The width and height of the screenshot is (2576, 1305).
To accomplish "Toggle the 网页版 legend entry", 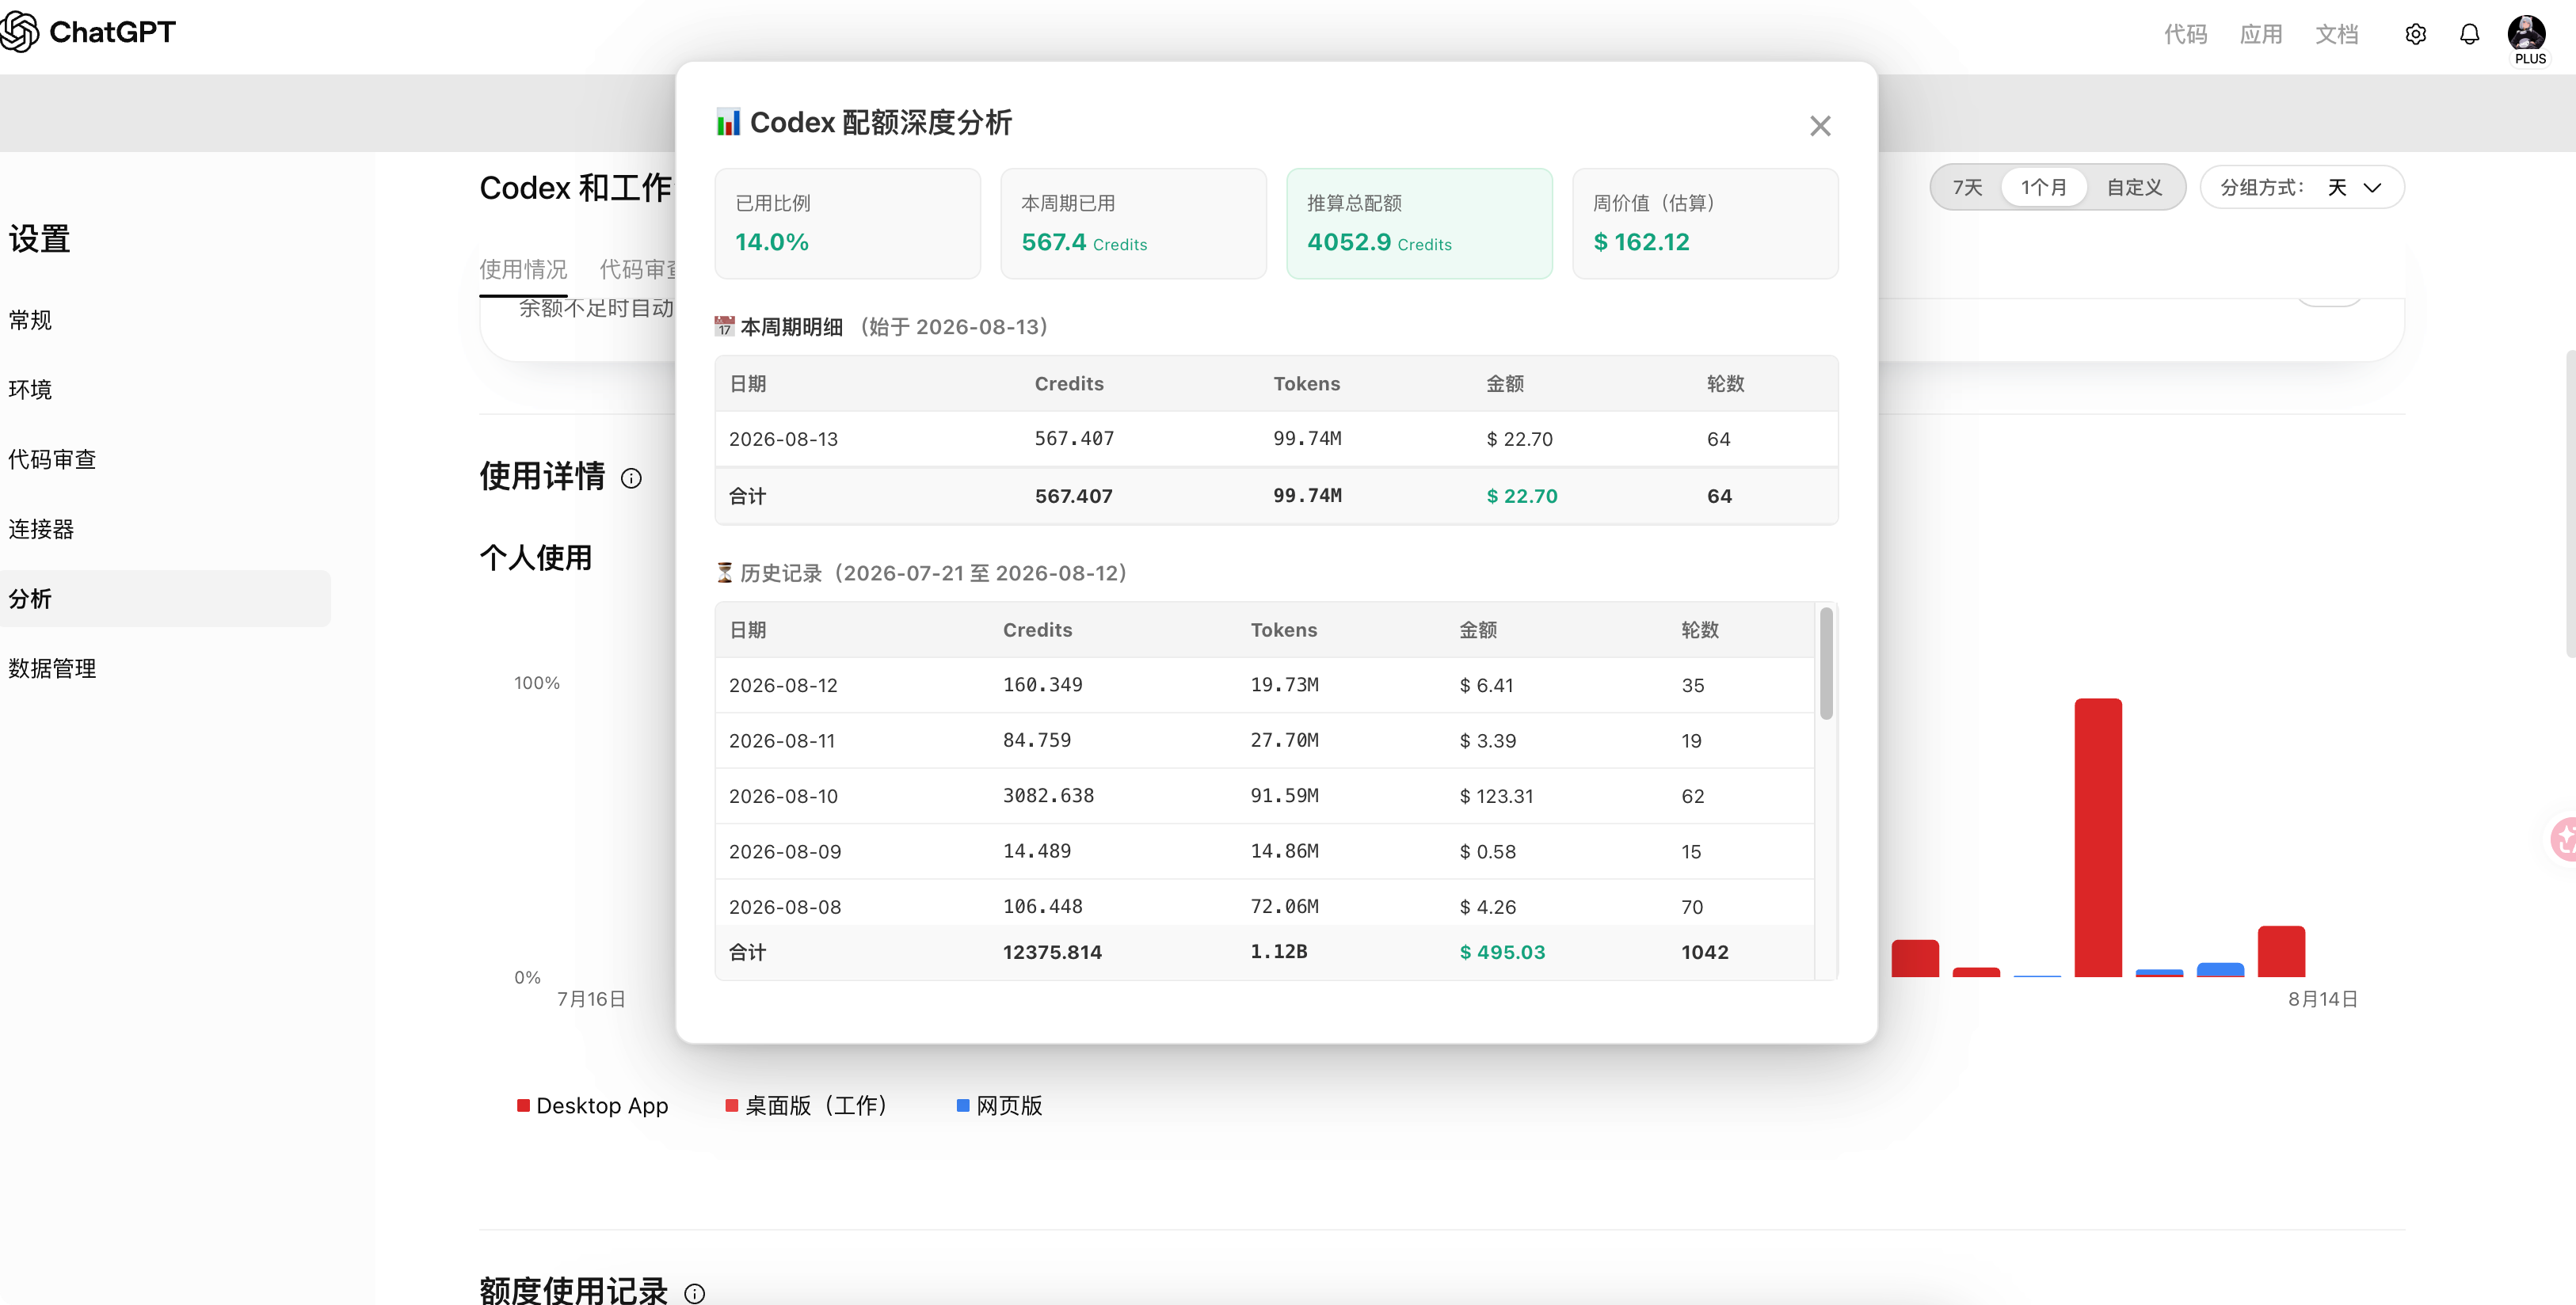I will [x=999, y=1105].
